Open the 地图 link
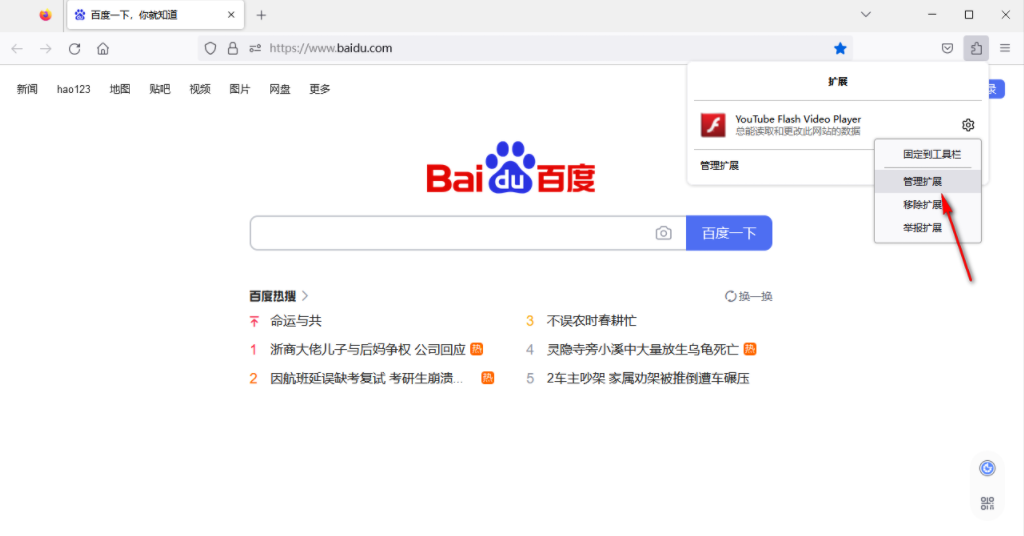The width and height of the screenshot is (1024, 536). point(120,89)
